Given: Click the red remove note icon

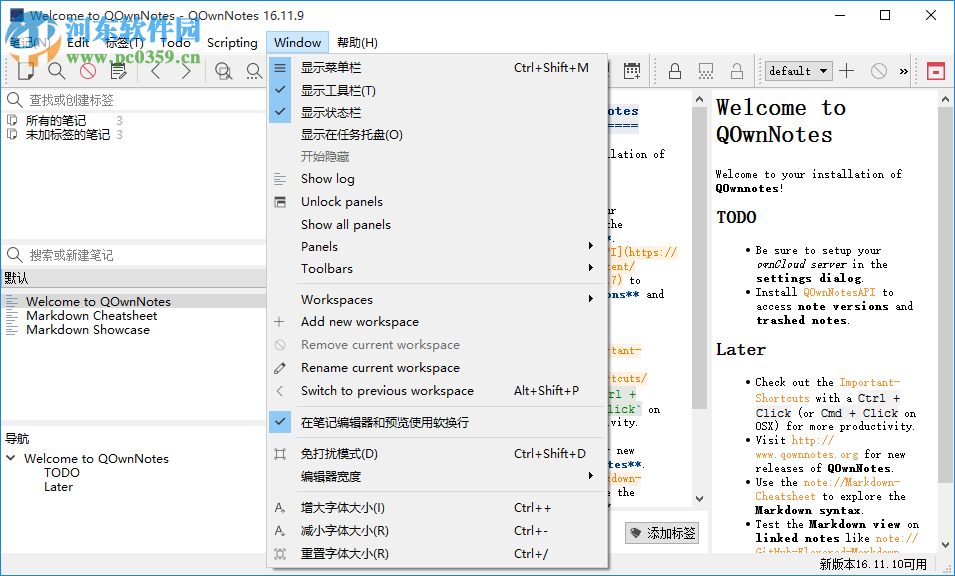Looking at the screenshot, I should pos(88,71).
